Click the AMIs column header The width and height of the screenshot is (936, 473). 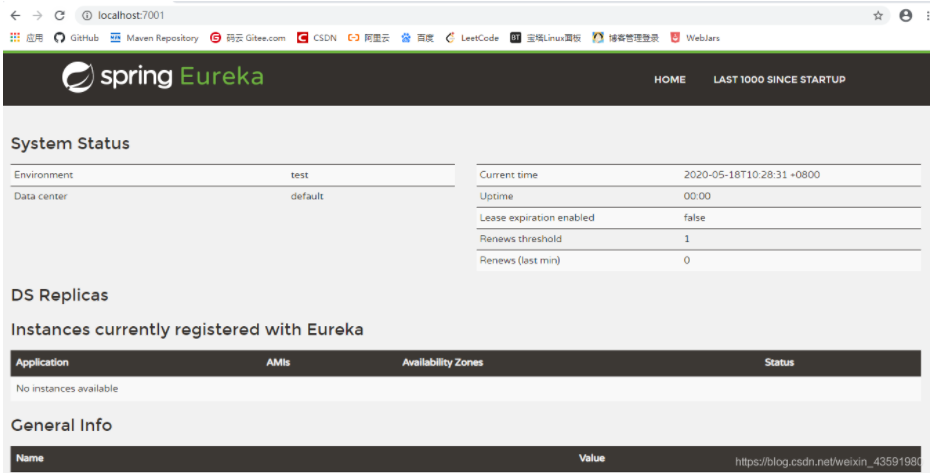pyautogui.click(x=278, y=363)
